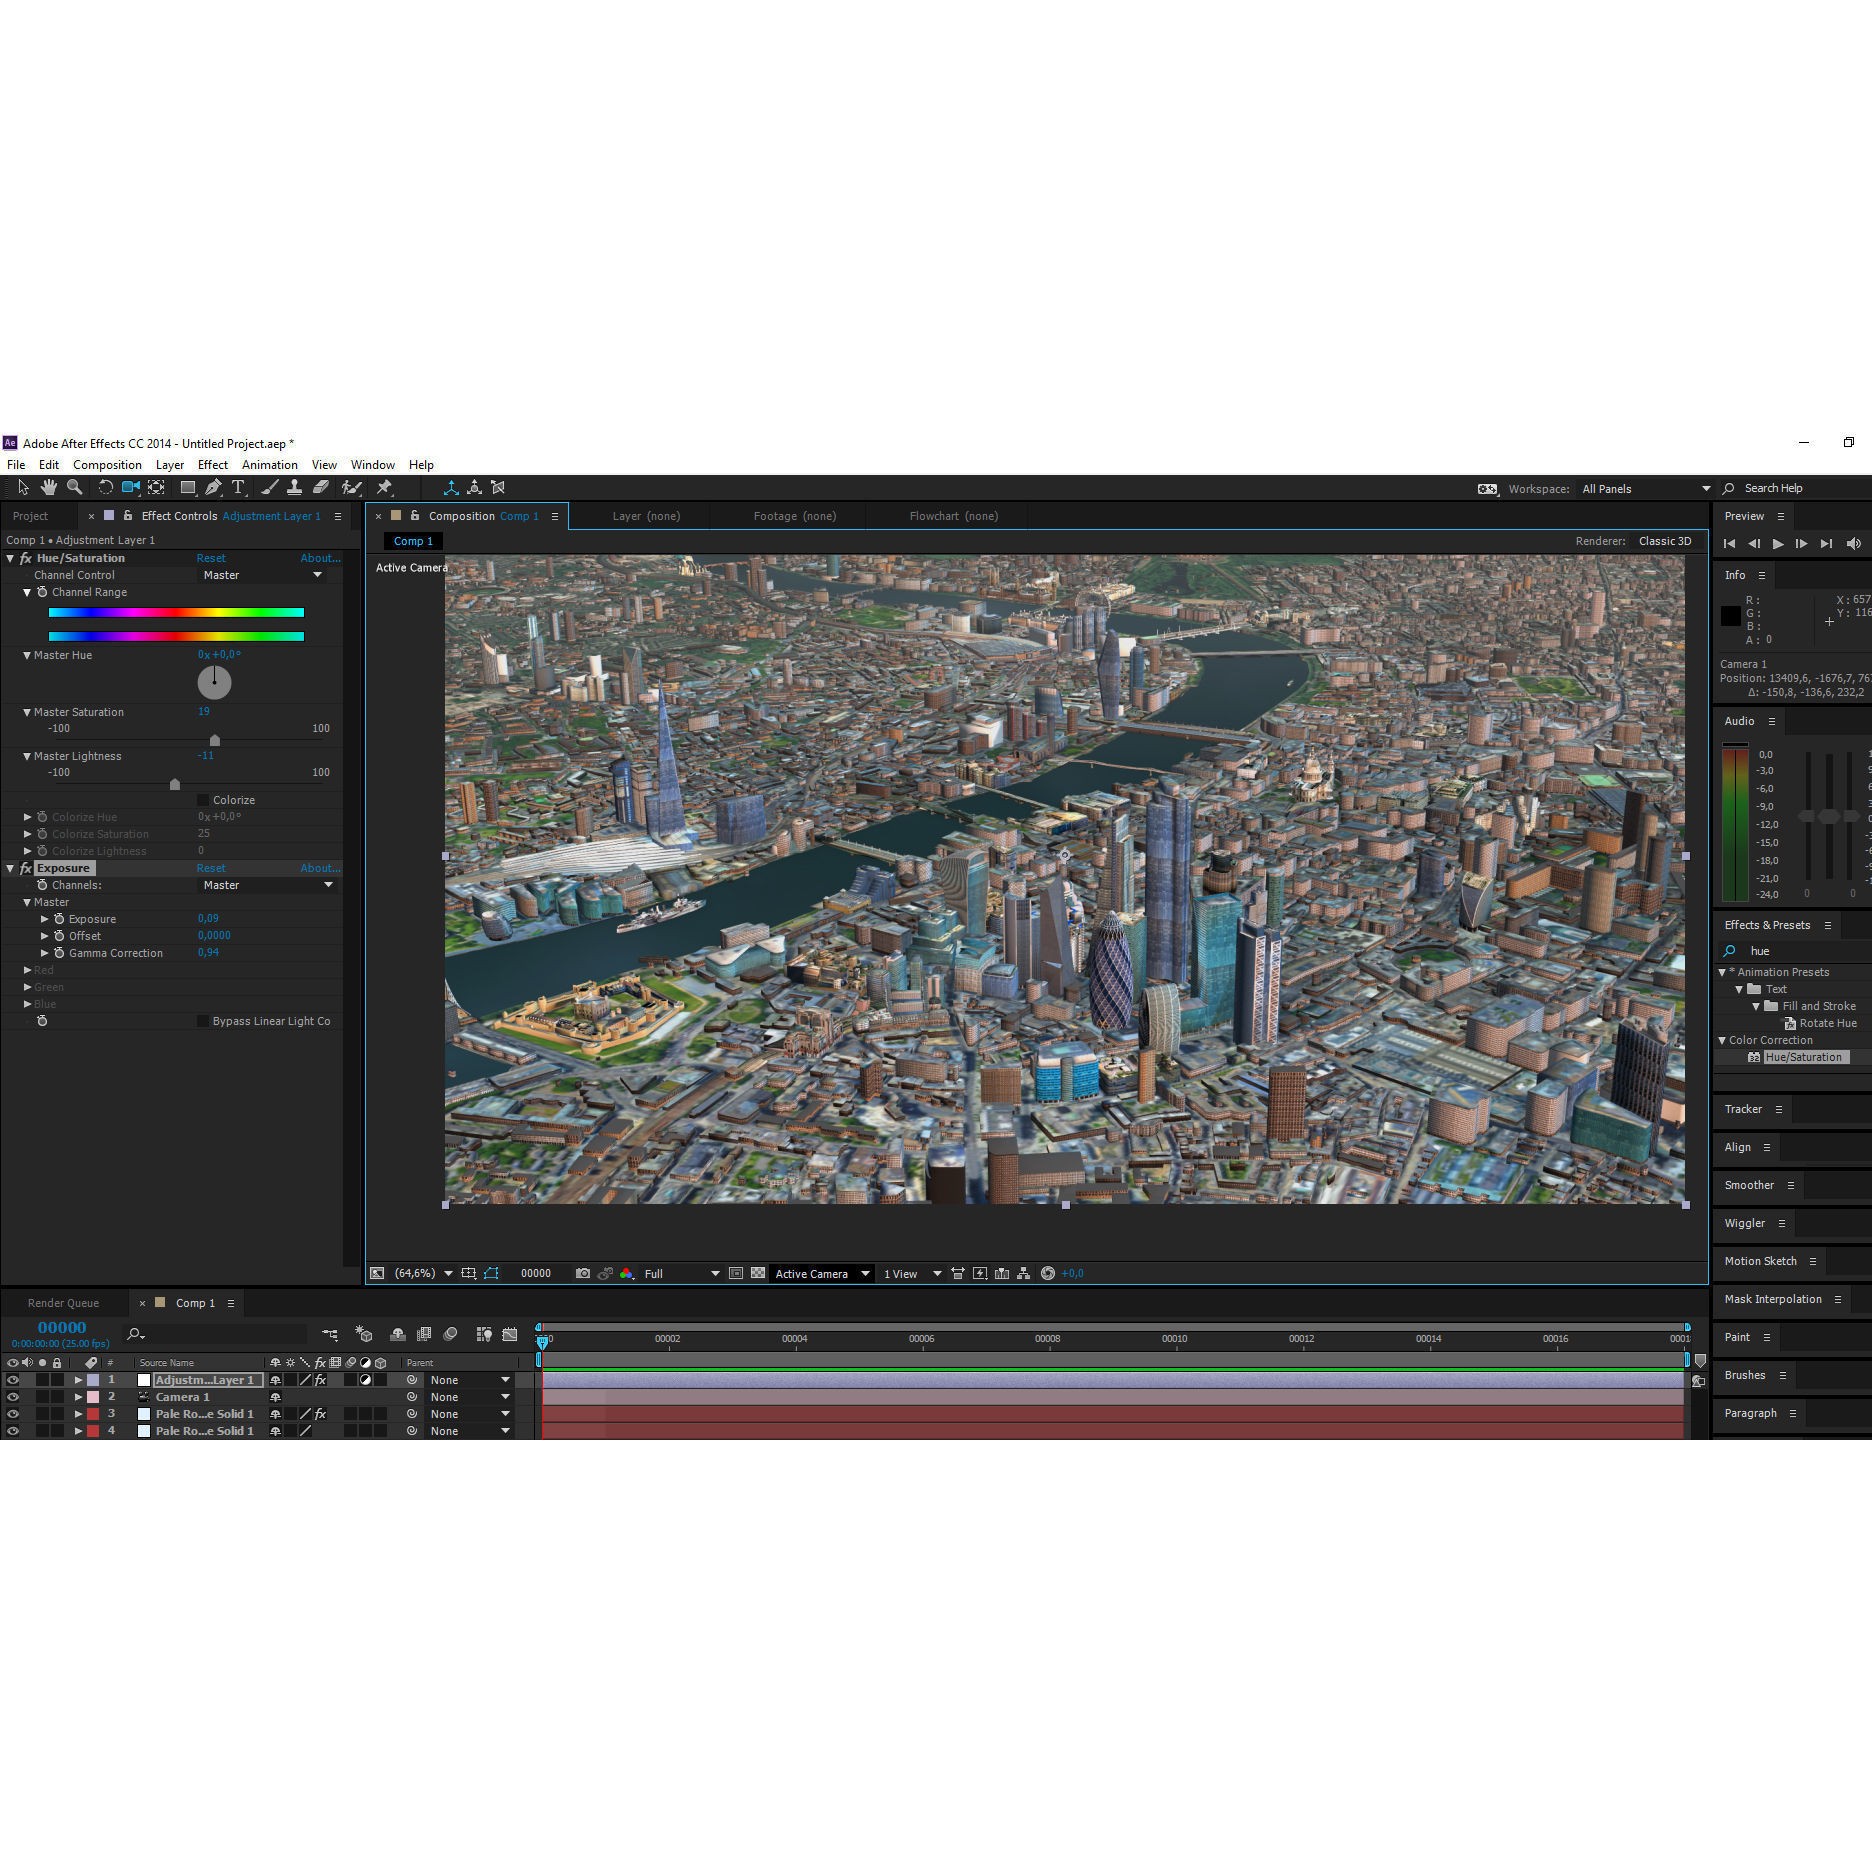Switch to the Render Queue tab
This screenshot has width=1872, height=1872.
(63, 1302)
